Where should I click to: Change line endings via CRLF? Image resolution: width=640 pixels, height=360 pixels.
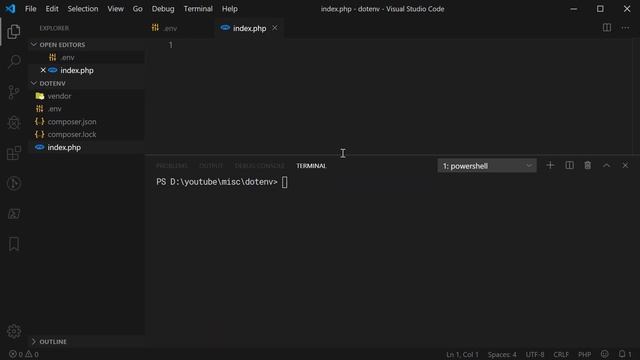coord(561,354)
